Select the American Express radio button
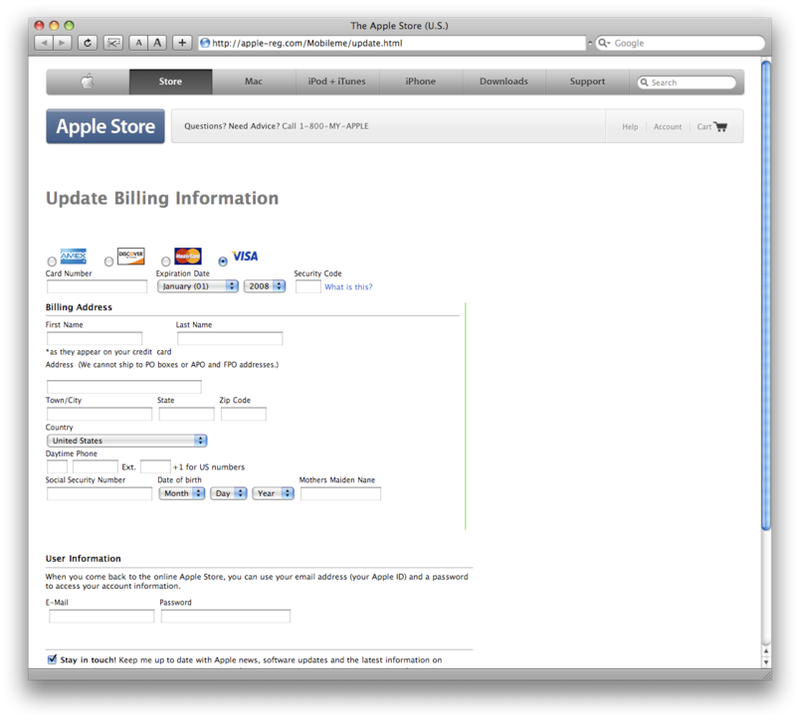Image resolution: width=800 pixels, height=719 pixels. (52, 261)
